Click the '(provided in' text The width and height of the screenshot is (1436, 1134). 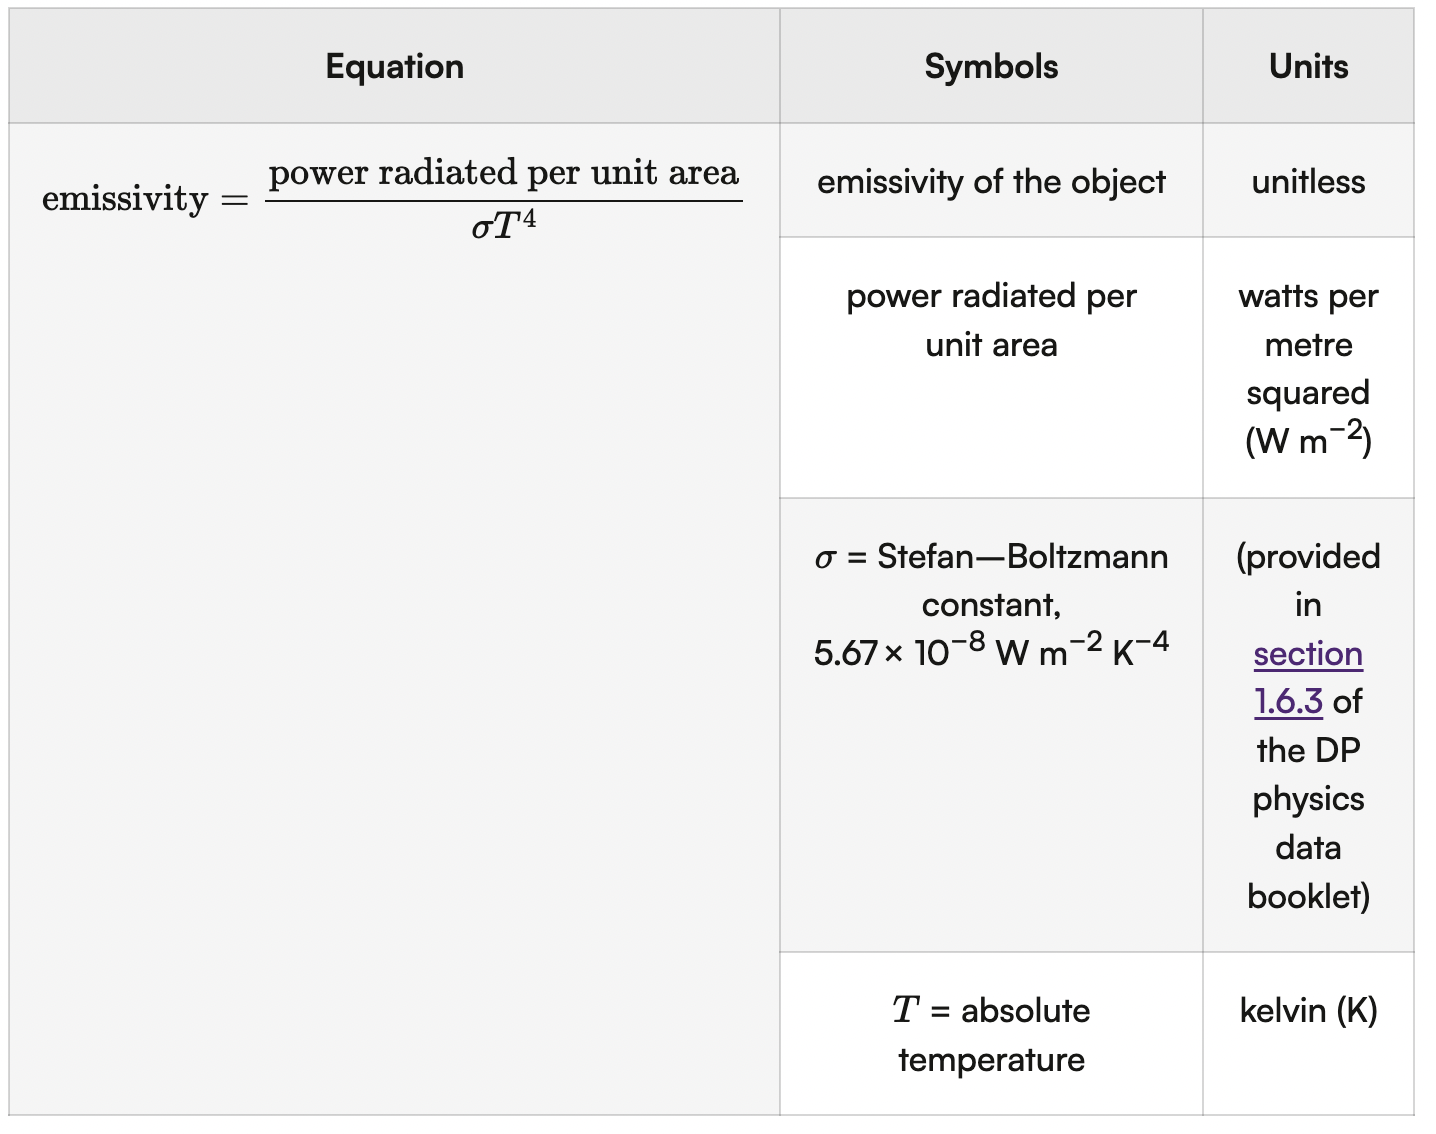pos(1308,580)
